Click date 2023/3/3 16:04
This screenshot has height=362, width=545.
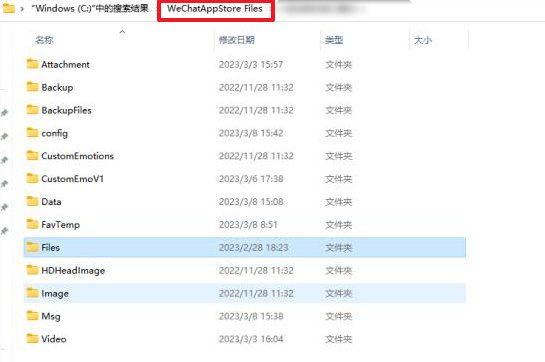[251, 339]
